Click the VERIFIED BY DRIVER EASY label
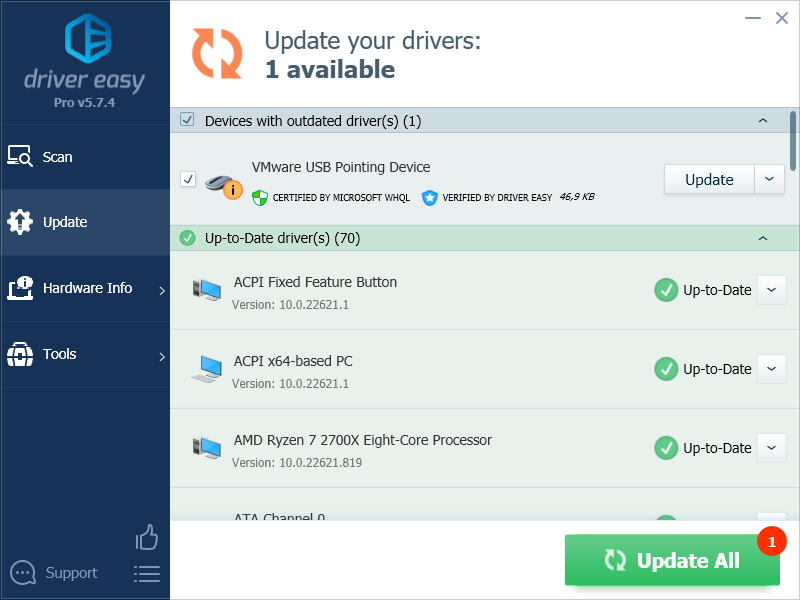 click(x=497, y=197)
